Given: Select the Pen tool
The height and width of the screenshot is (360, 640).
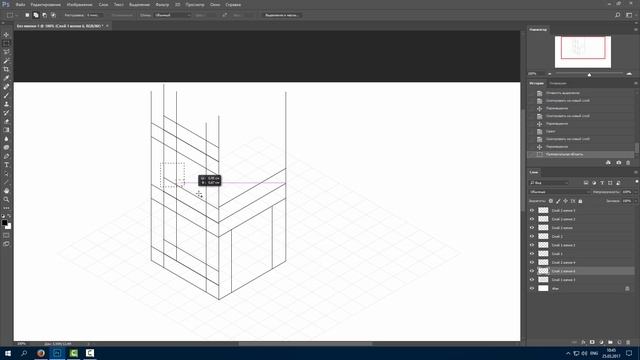Looking at the screenshot, I should [6, 156].
